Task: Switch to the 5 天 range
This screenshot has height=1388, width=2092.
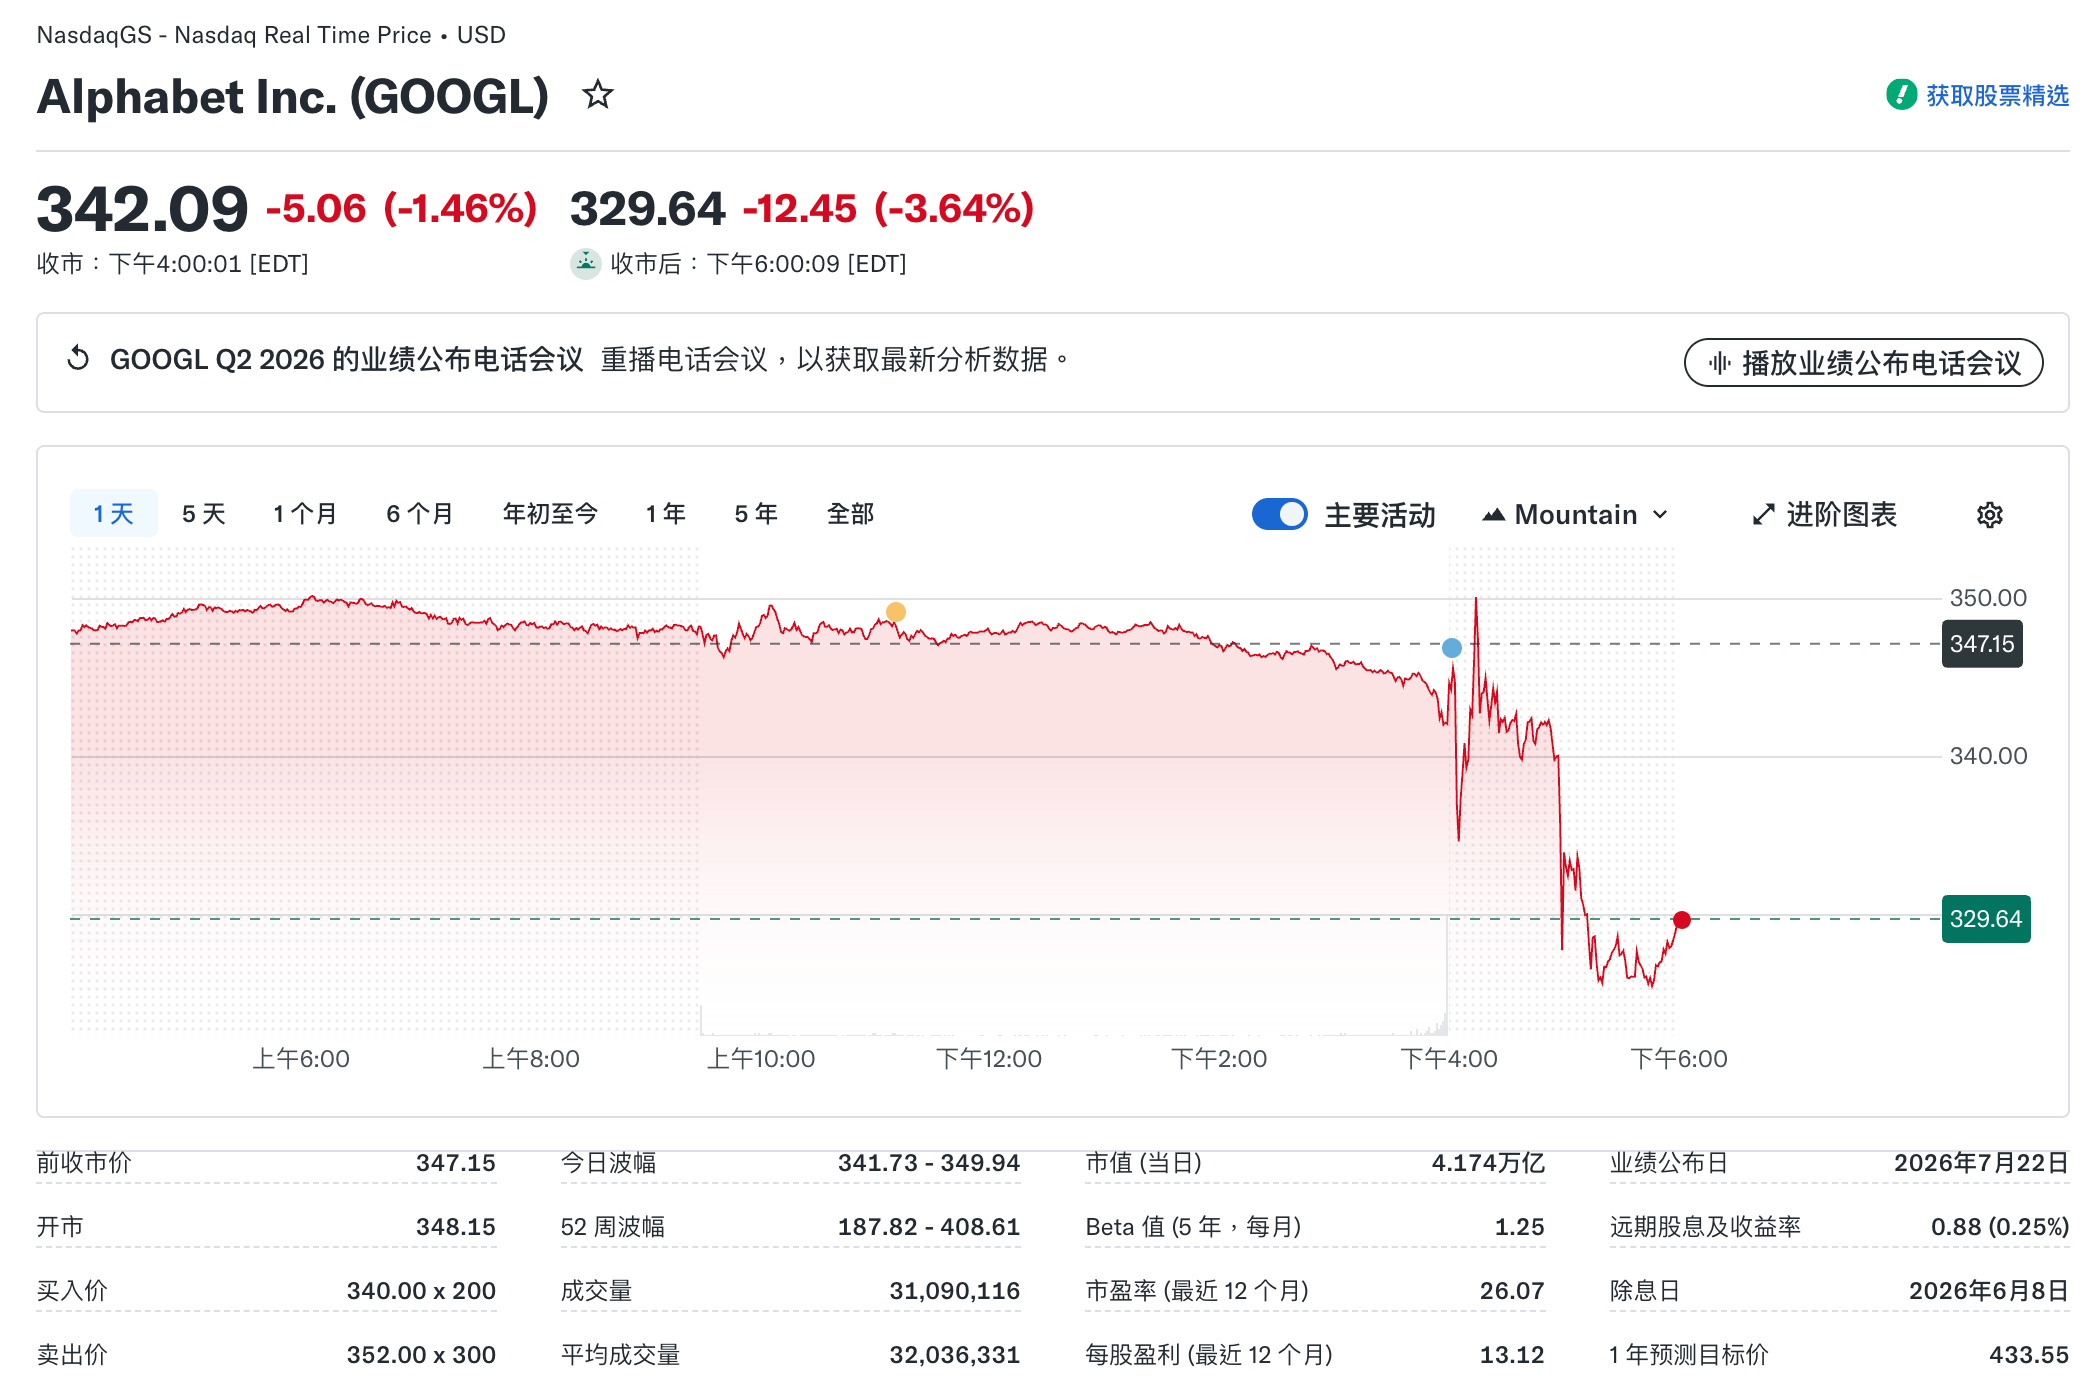Action: (x=204, y=514)
